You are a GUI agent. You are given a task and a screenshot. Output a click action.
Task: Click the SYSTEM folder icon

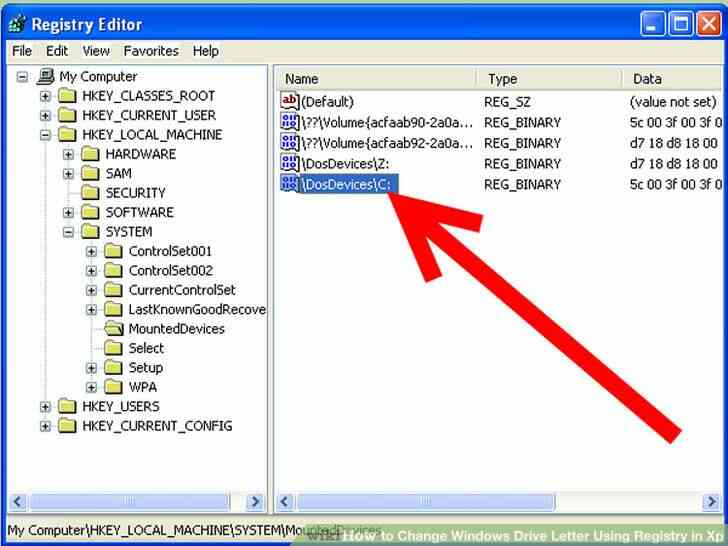click(x=90, y=232)
